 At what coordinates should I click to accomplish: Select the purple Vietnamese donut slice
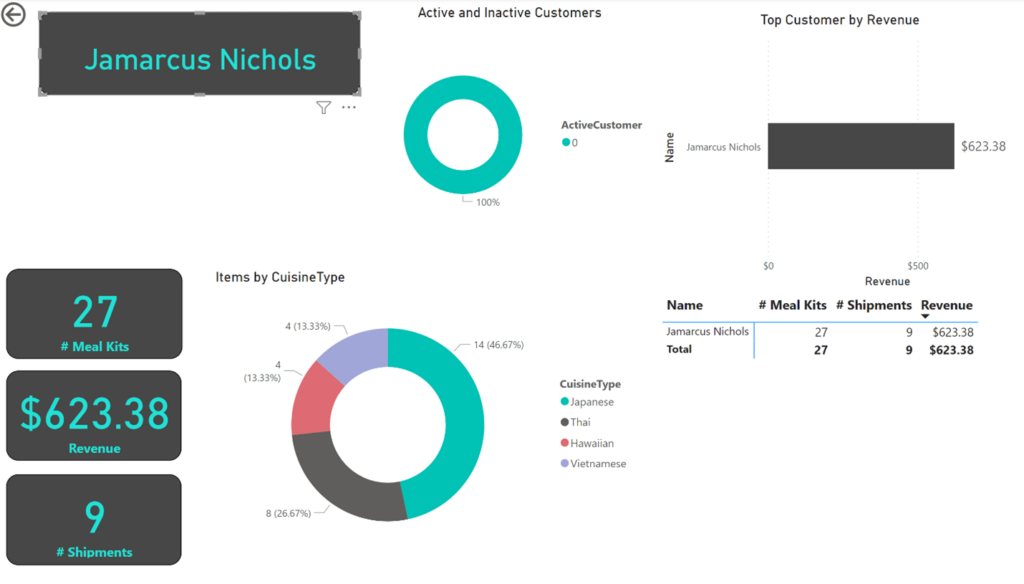pos(353,351)
